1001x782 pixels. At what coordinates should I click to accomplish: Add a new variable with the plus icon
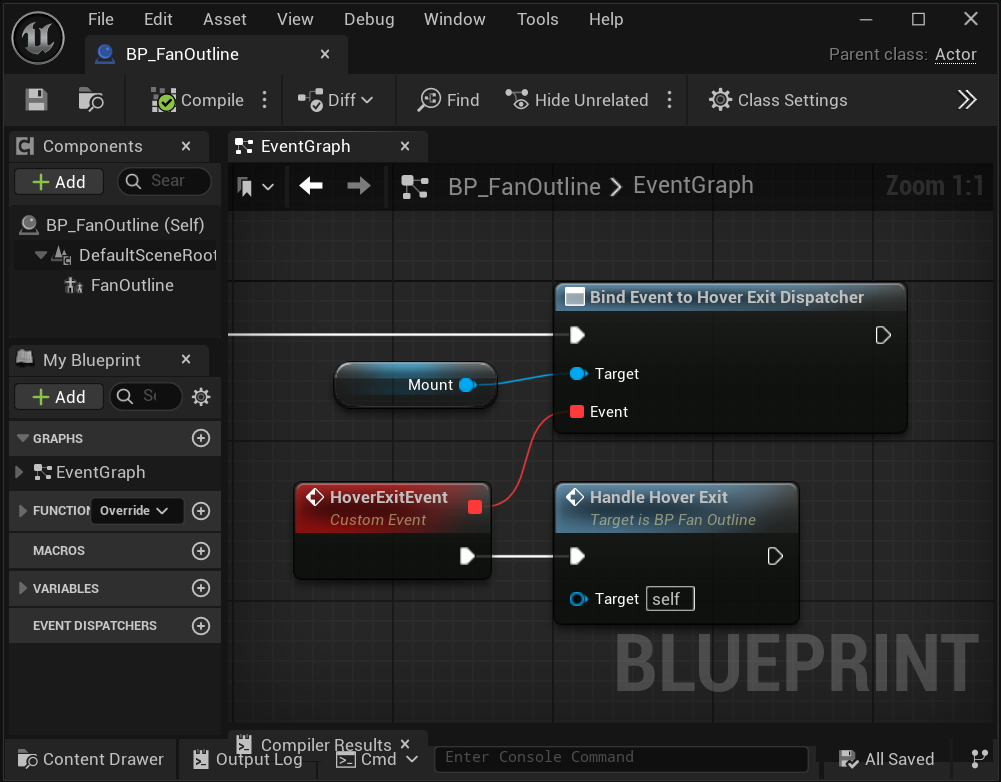tap(201, 588)
